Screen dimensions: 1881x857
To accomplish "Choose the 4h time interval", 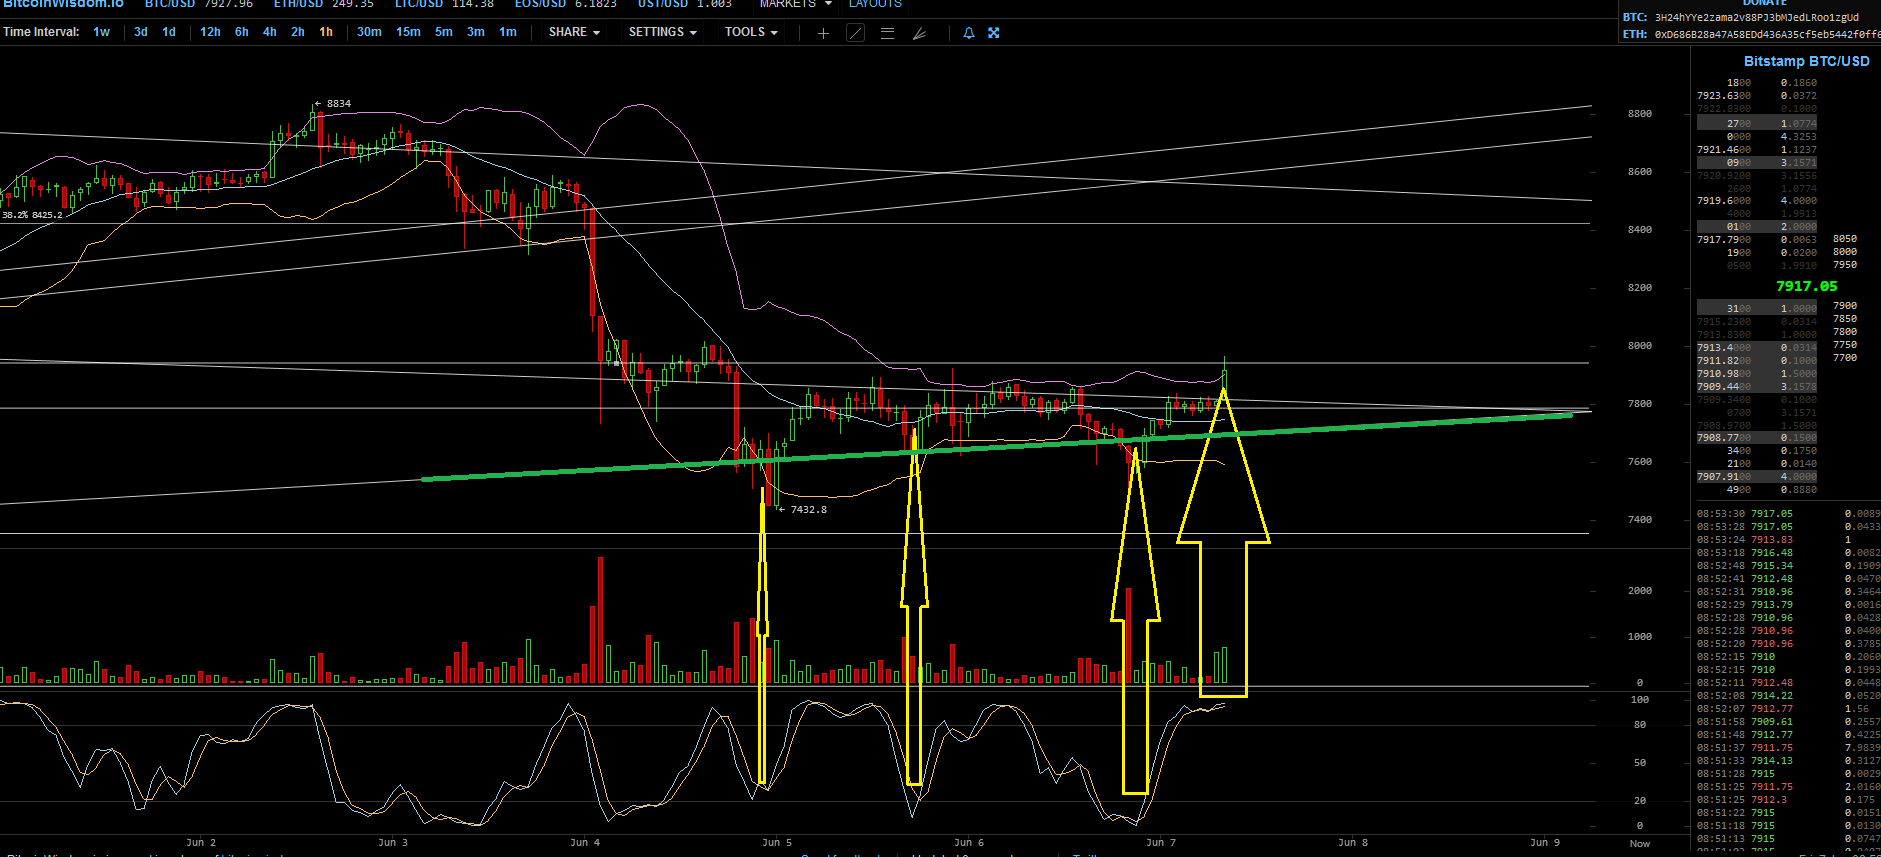I will [270, 32].
